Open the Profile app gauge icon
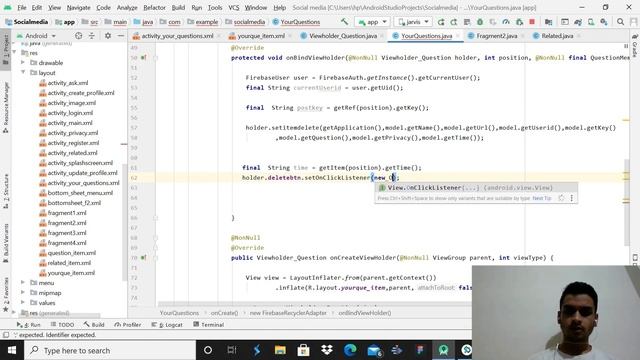This screenshot has width=640, height=360. coord(506,22)
